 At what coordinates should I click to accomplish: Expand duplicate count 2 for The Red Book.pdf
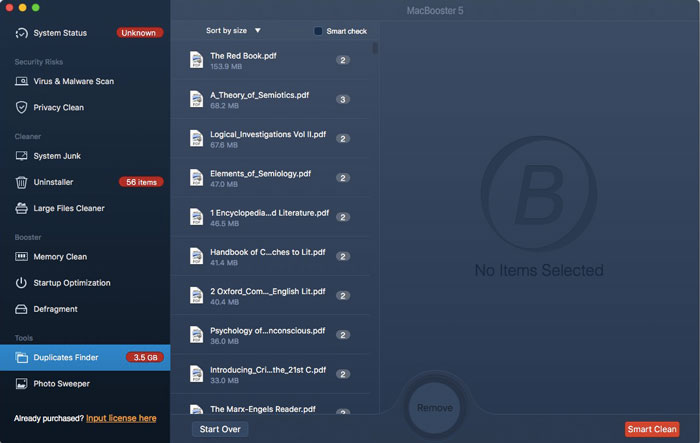[x=343, y=60]
